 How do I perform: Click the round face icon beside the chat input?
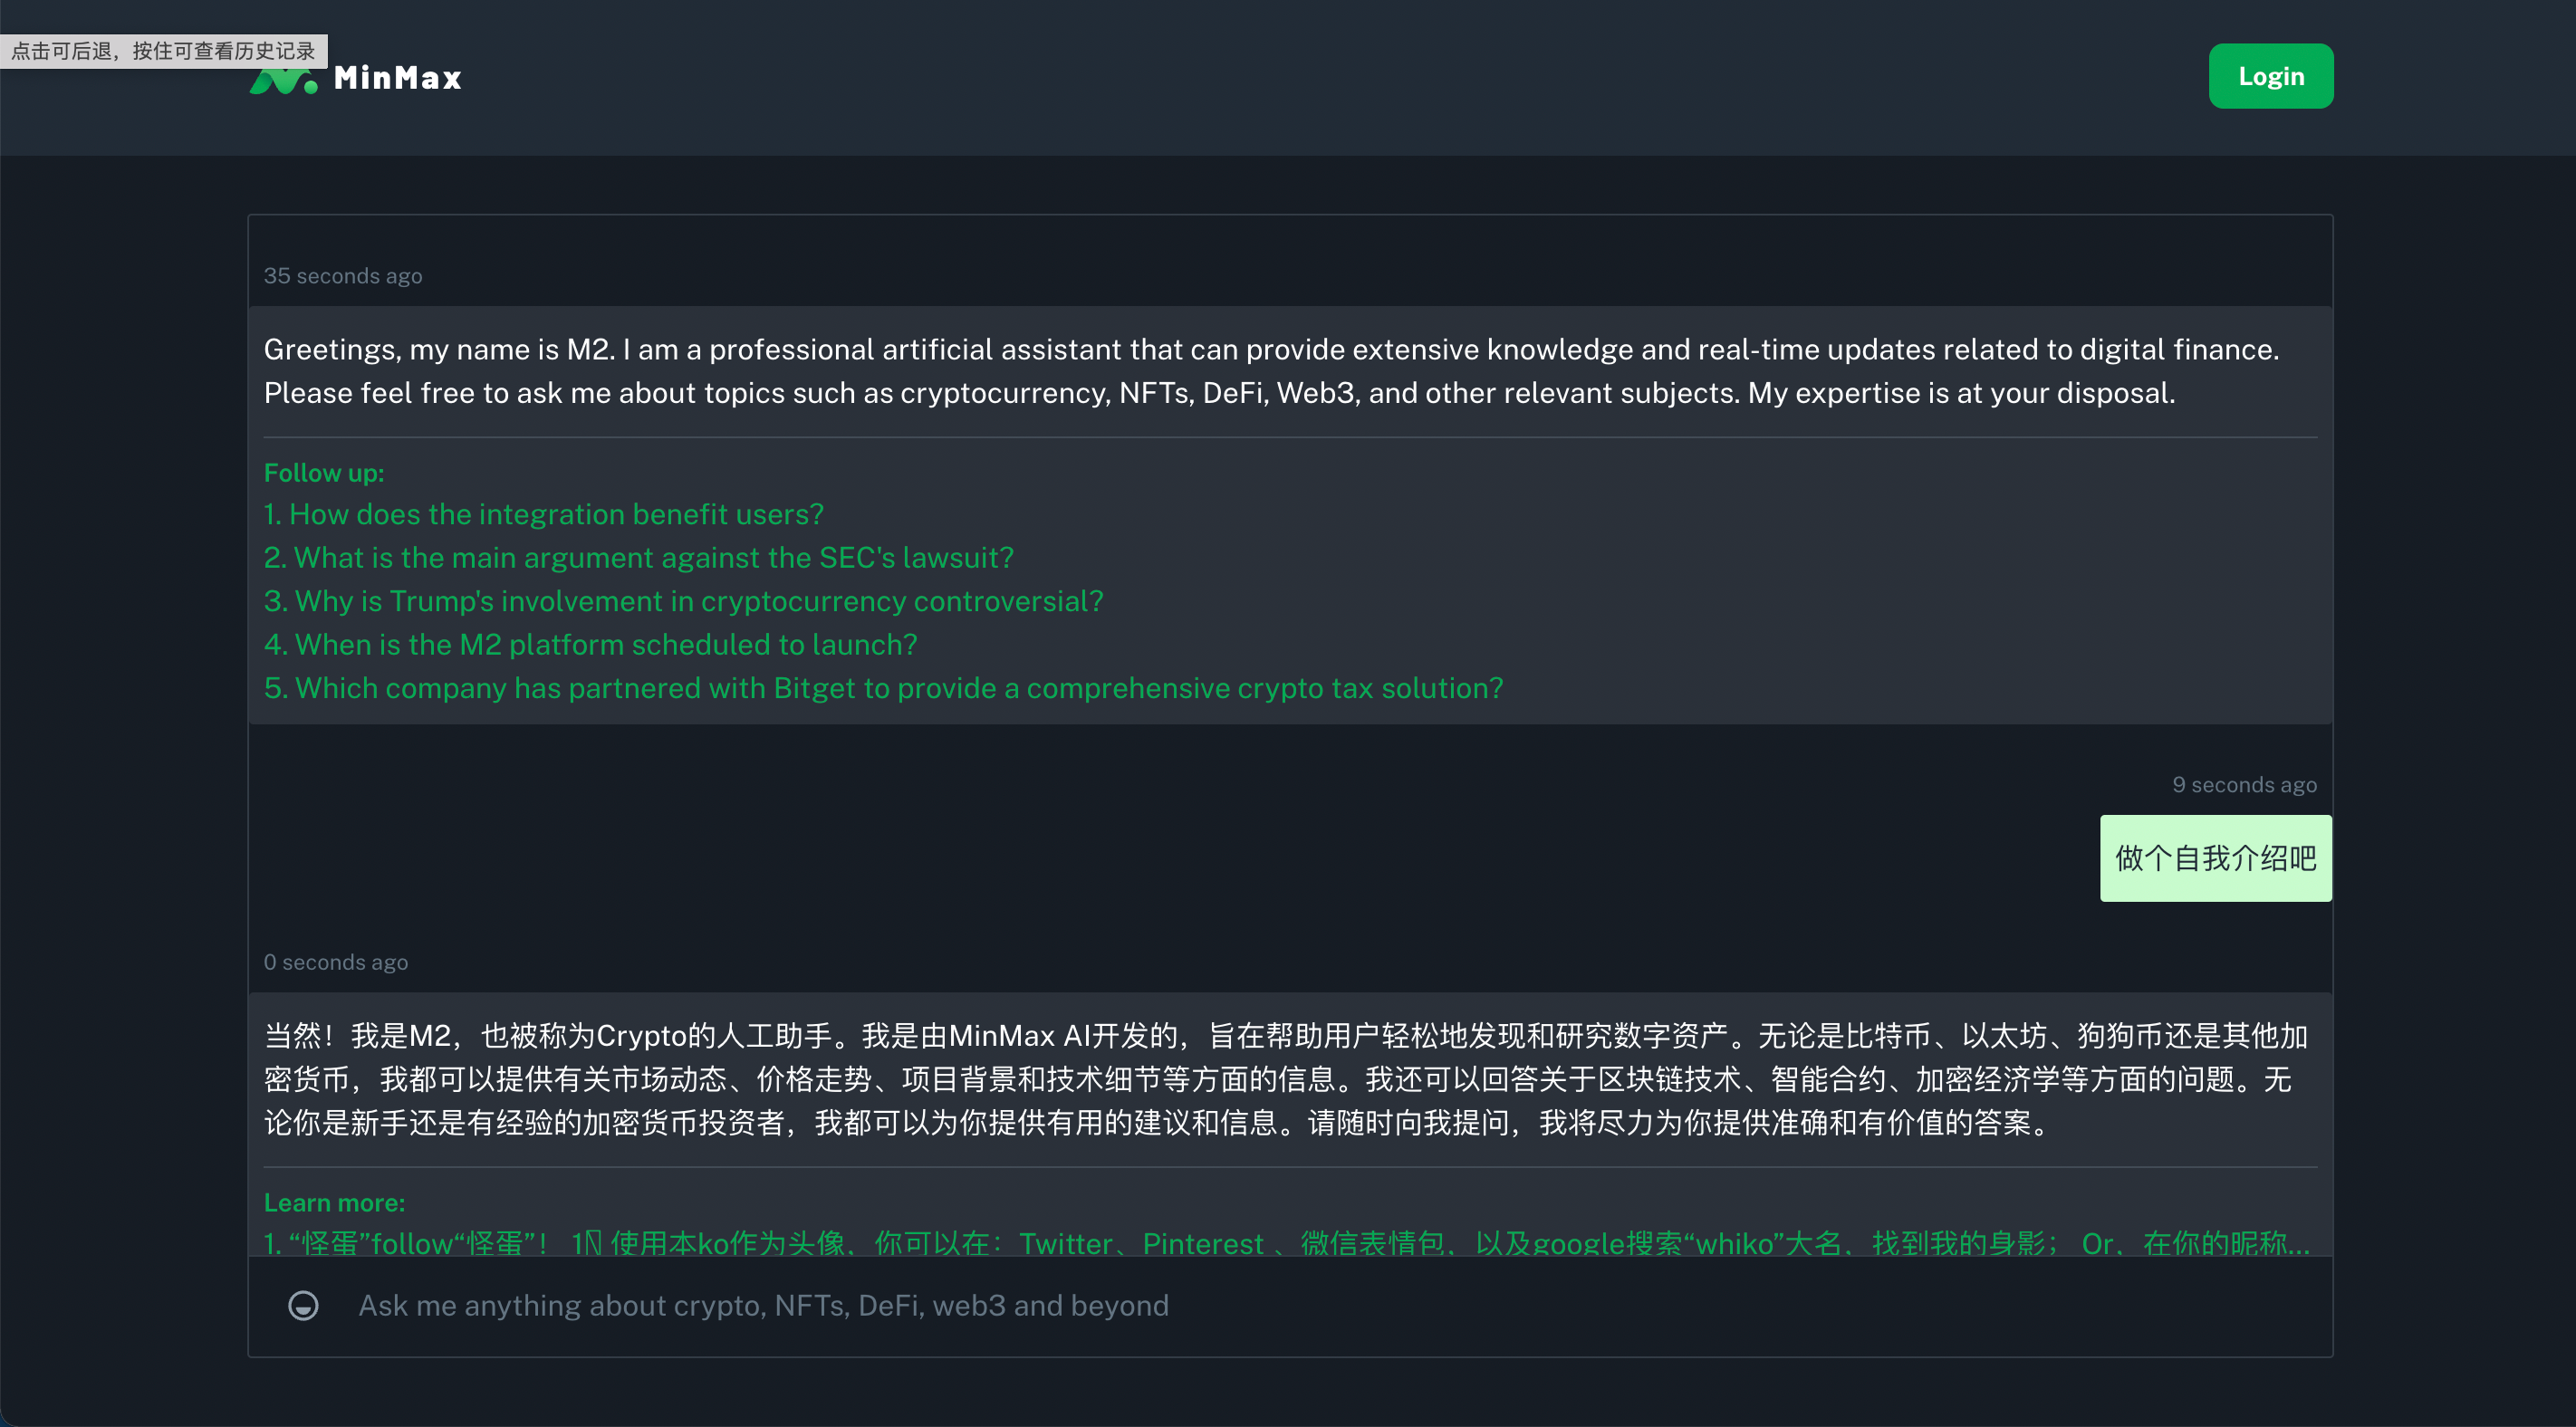tap(303, 1305)
